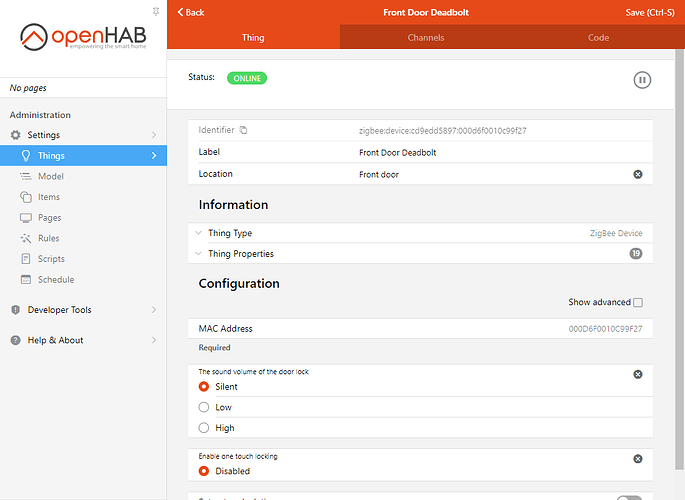Image resolution: width=685 pixels, height=500 pixels.
Task: Switch to the Channels tab
Action: 425,38
